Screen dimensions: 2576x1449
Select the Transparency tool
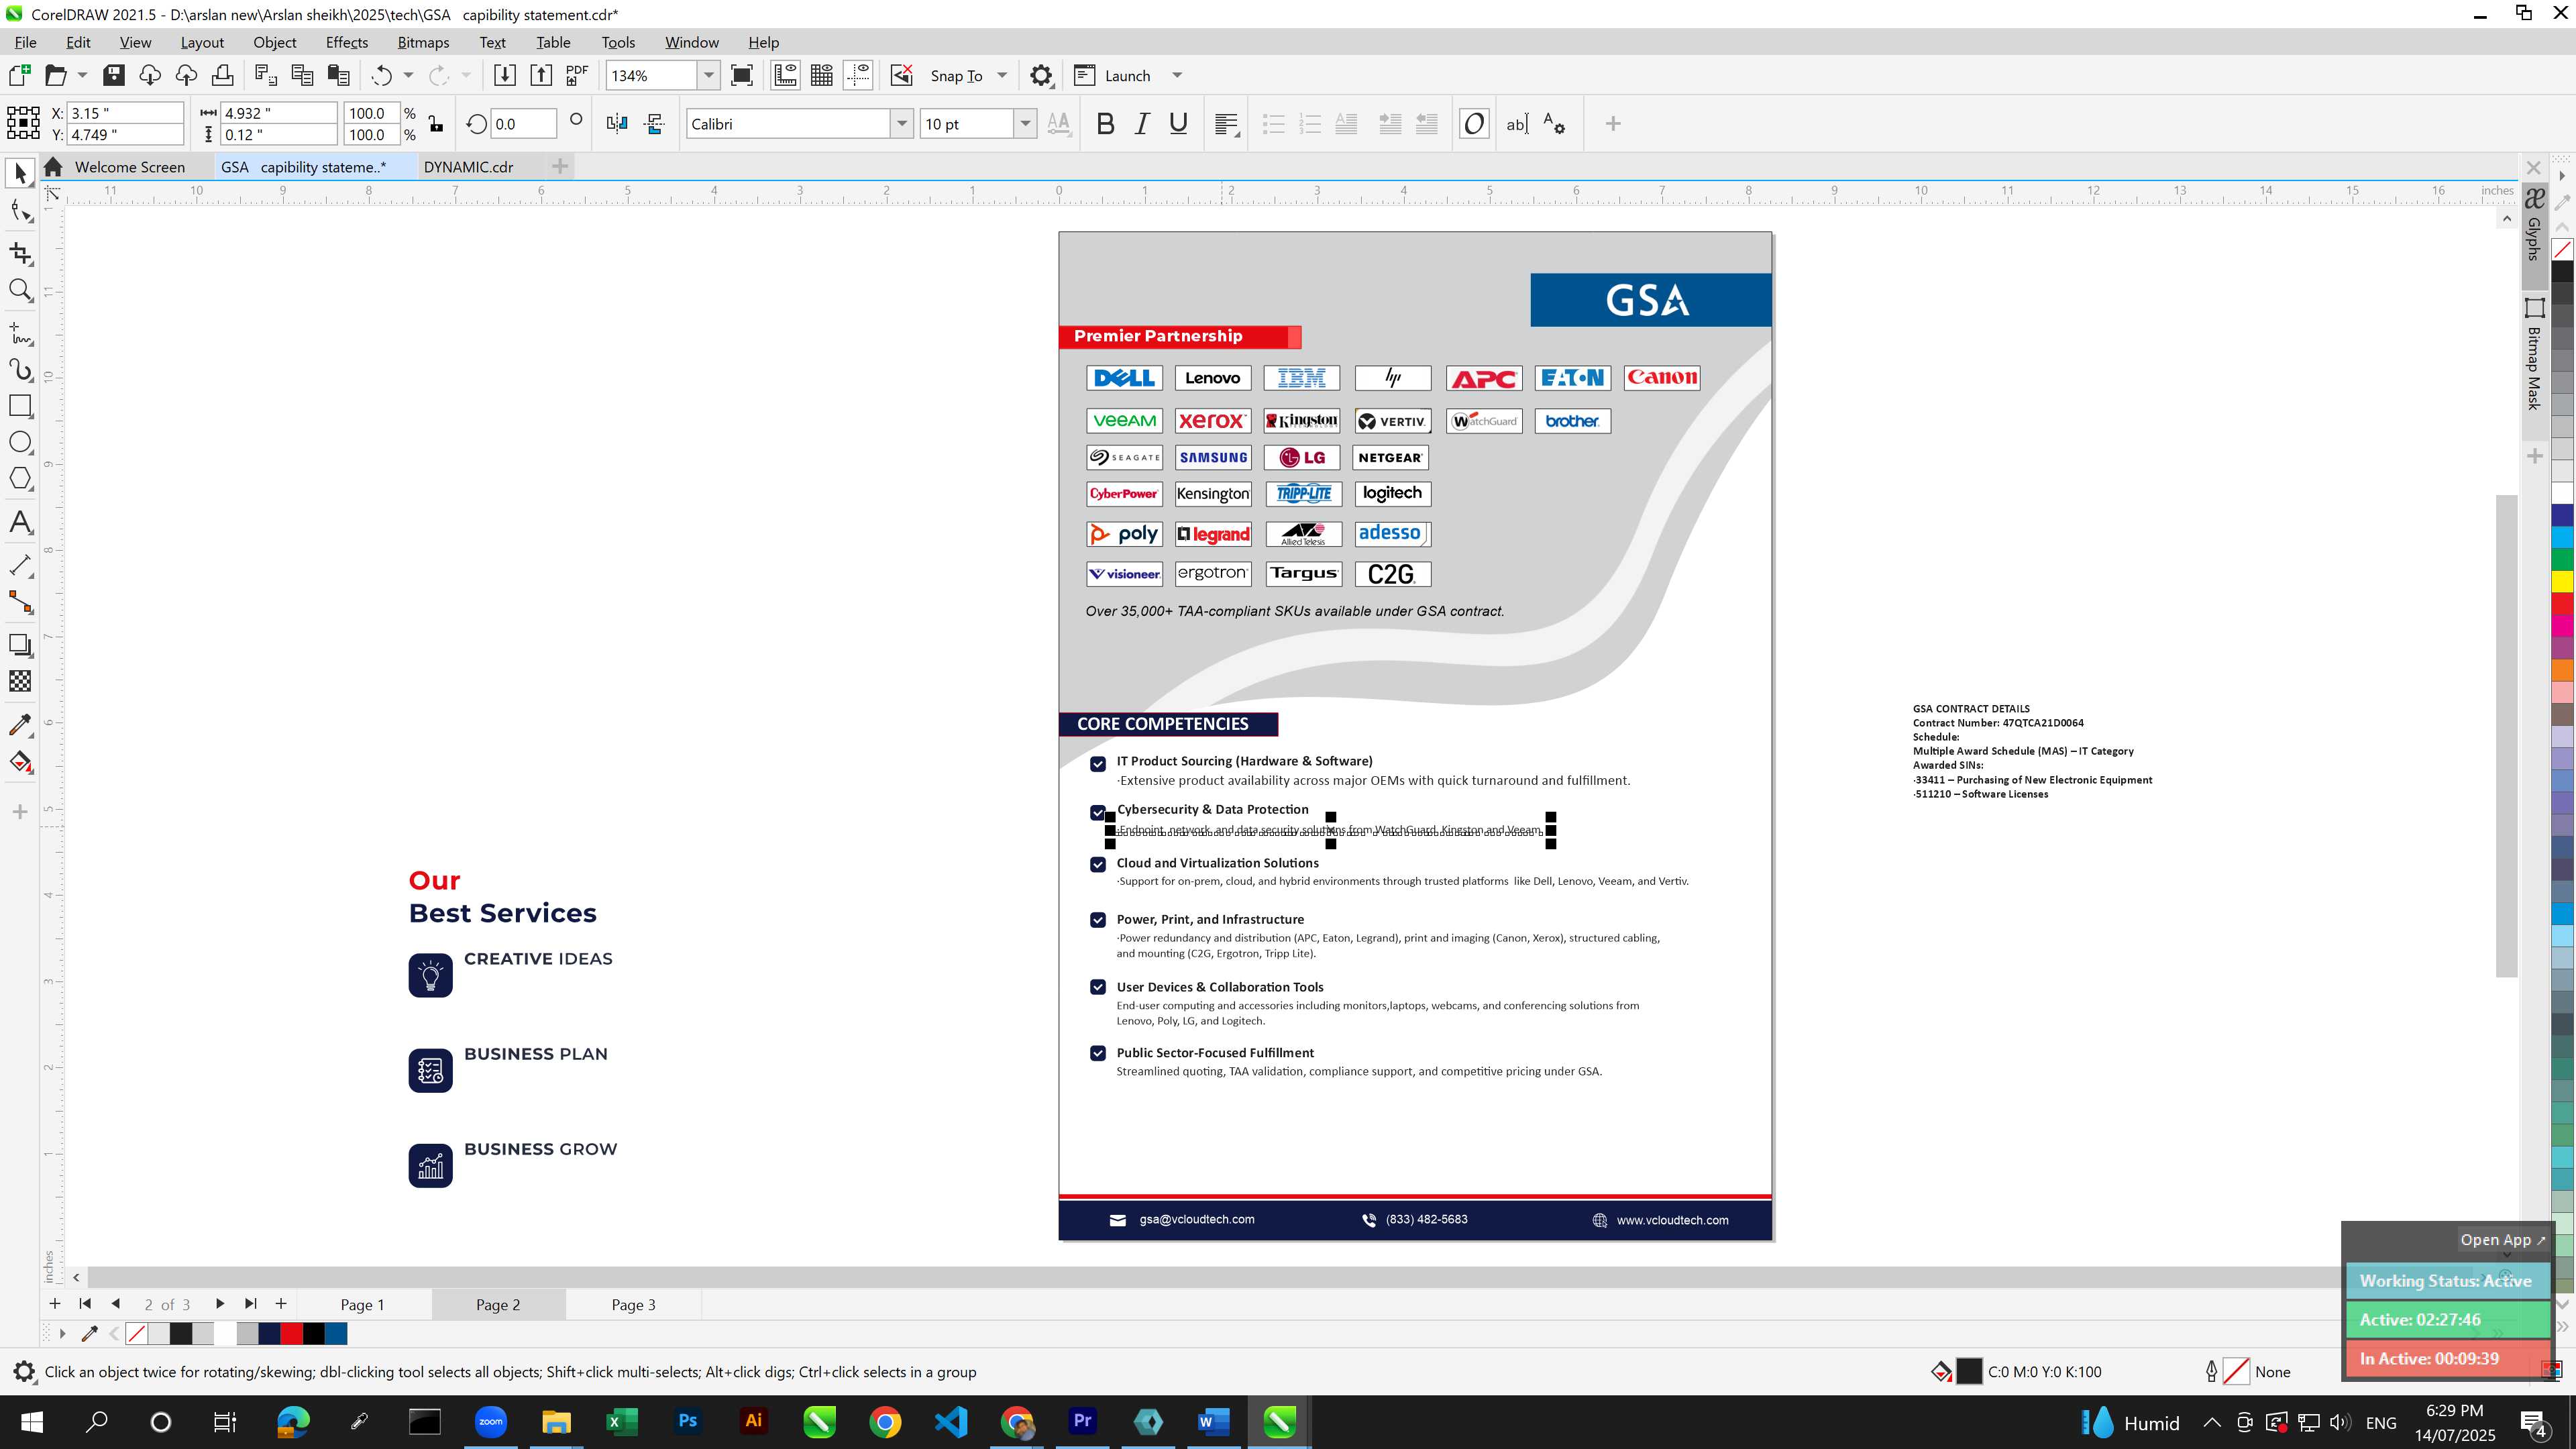click(20, 682)
